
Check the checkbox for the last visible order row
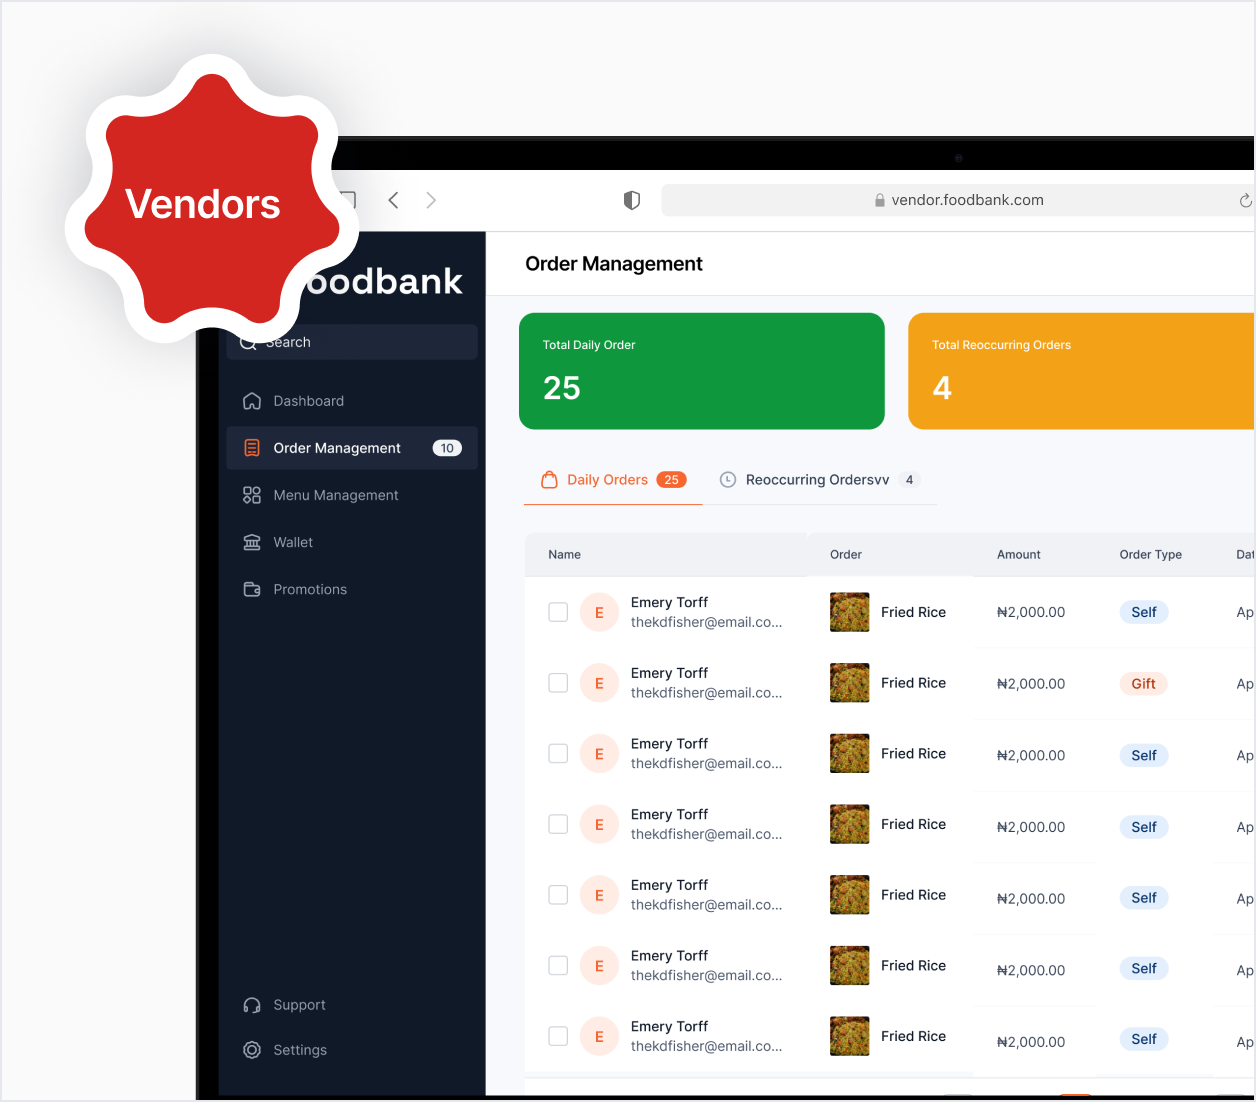coord(557,1036)
